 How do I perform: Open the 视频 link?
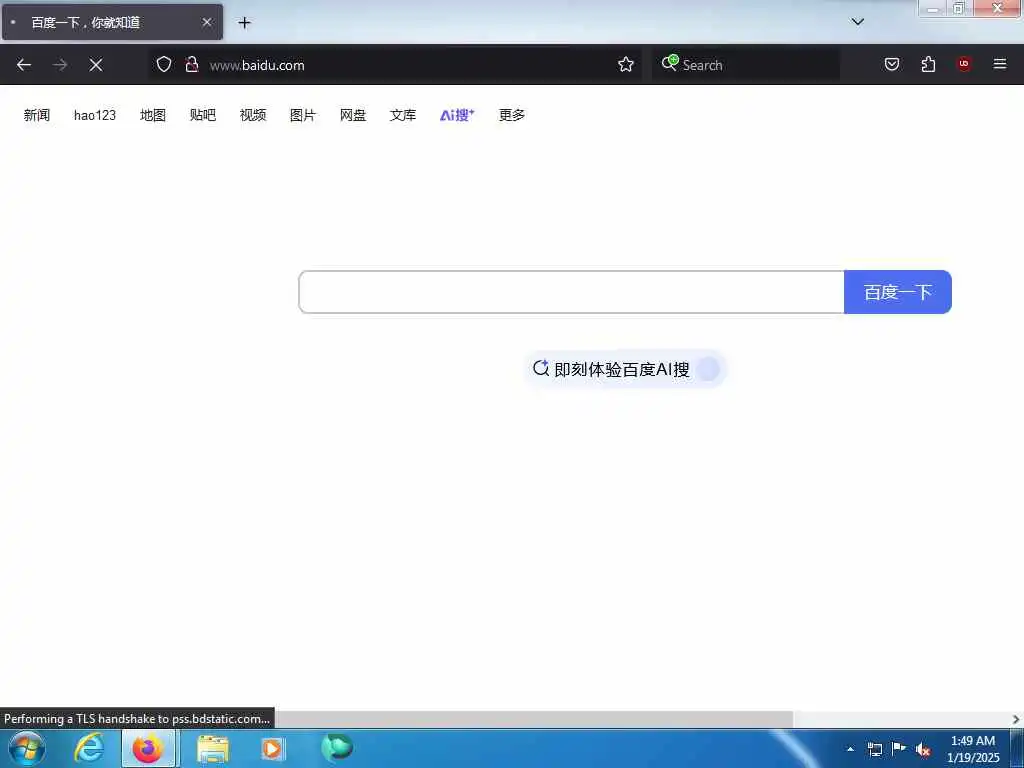[x=253, y=116]
